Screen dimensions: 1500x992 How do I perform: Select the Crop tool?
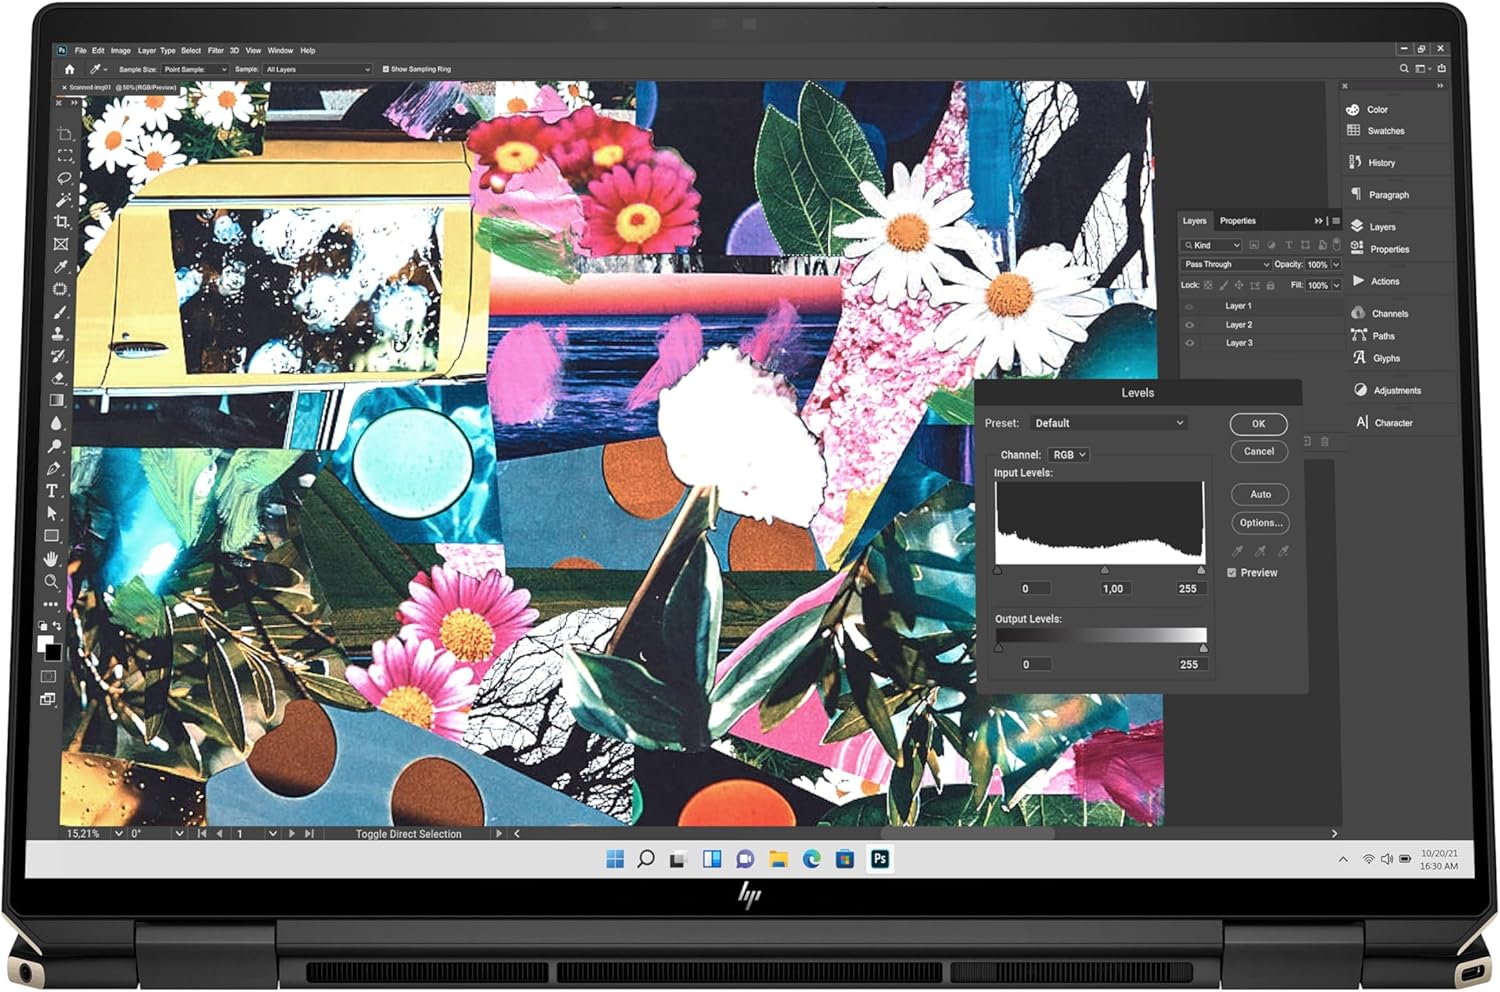tap(62, 221)
